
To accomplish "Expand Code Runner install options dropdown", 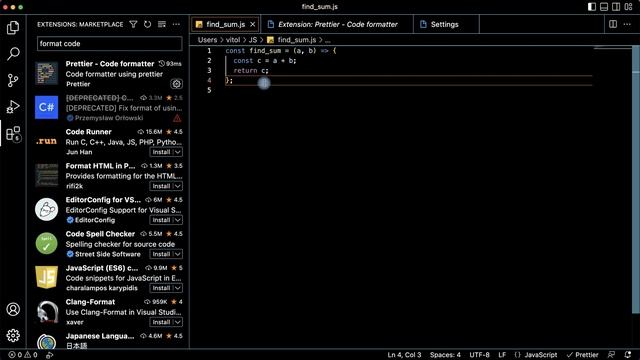I will coord(178,152).
